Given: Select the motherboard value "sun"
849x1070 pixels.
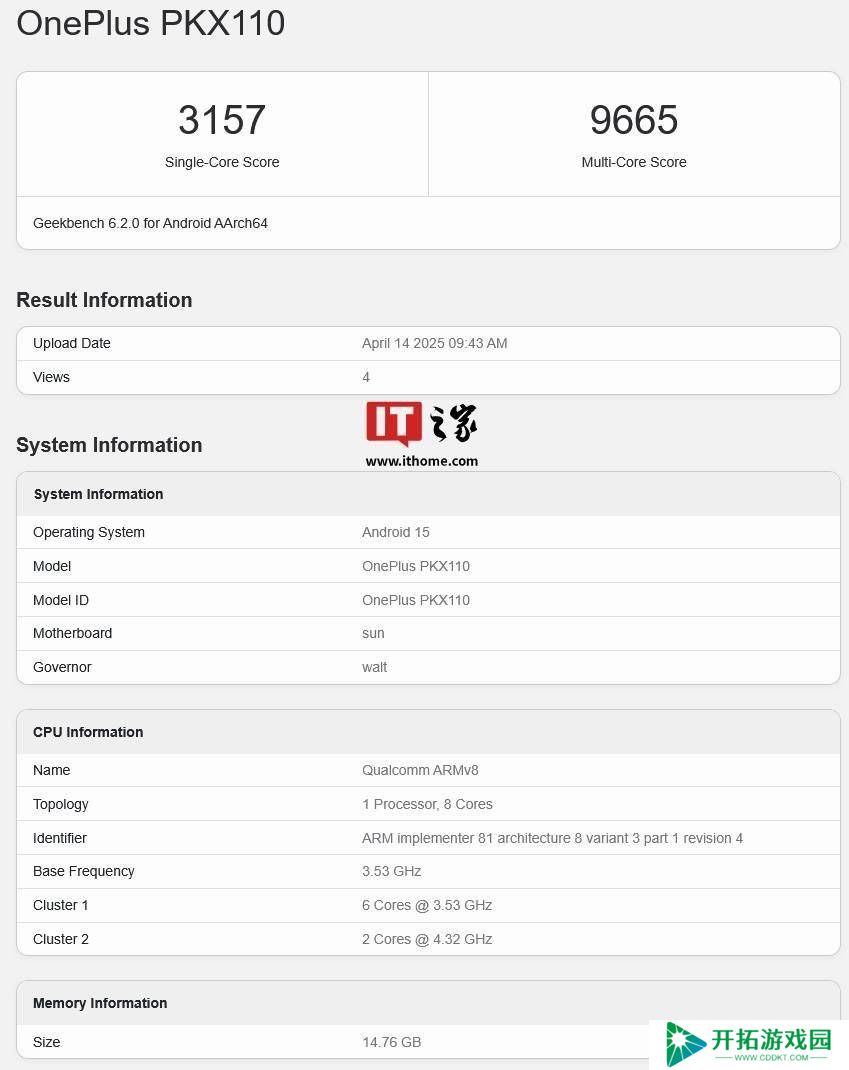Looking at the screenshot, I should [373, 634].
